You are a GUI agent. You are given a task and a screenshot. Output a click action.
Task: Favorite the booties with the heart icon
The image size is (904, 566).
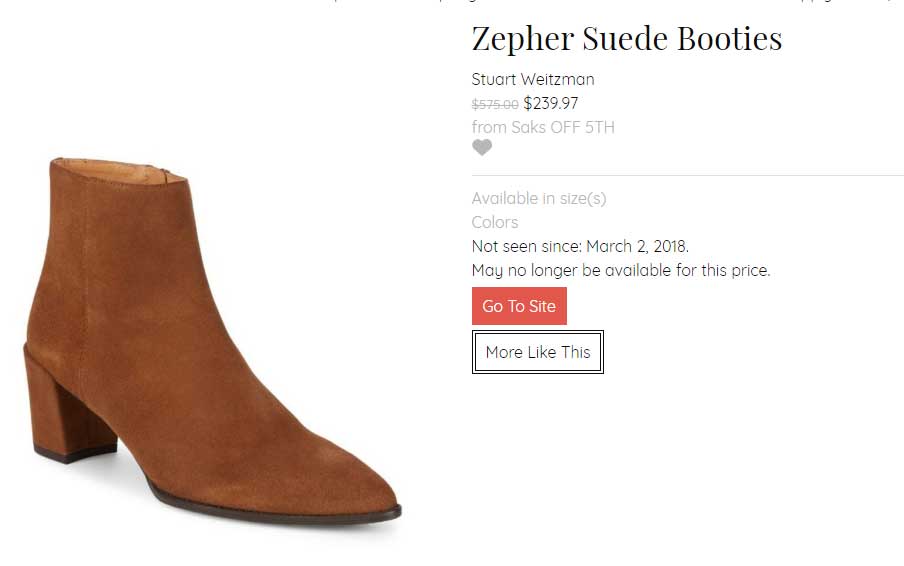coord(482,148)
